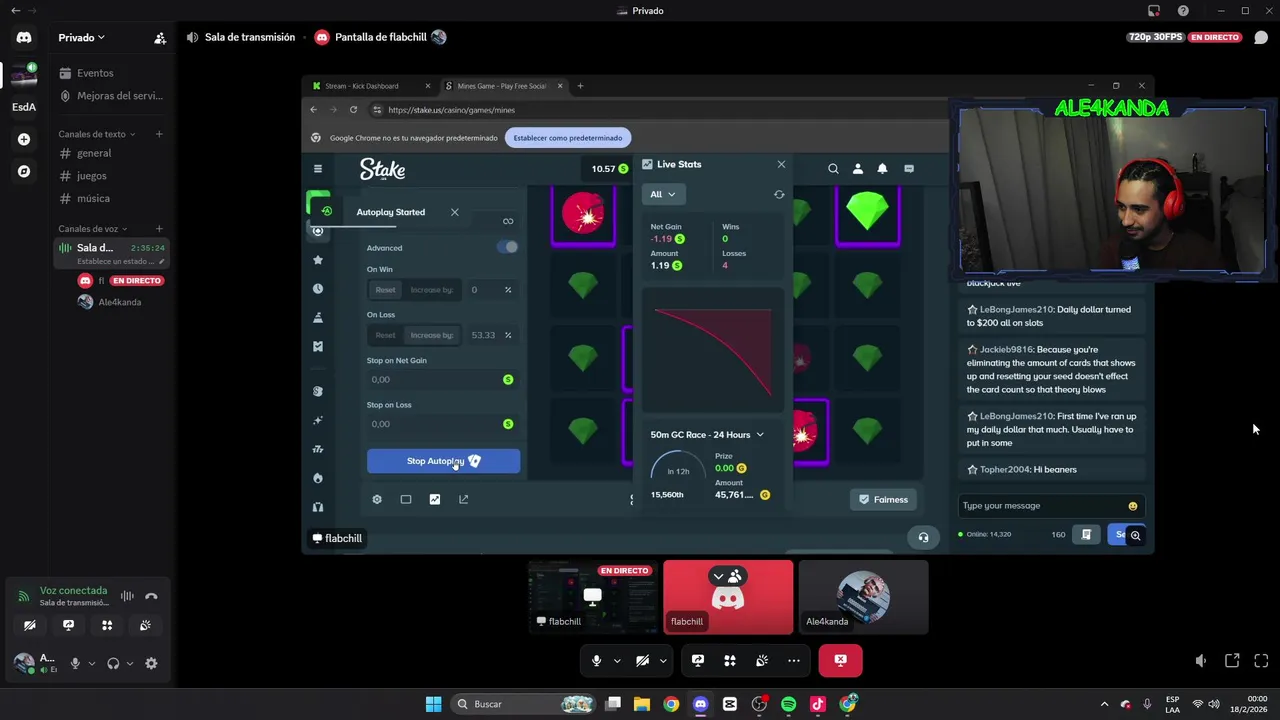Open favourites star in Stake sidebar
This screenshot has height=720, width=1280.
[x=318, y=260]
